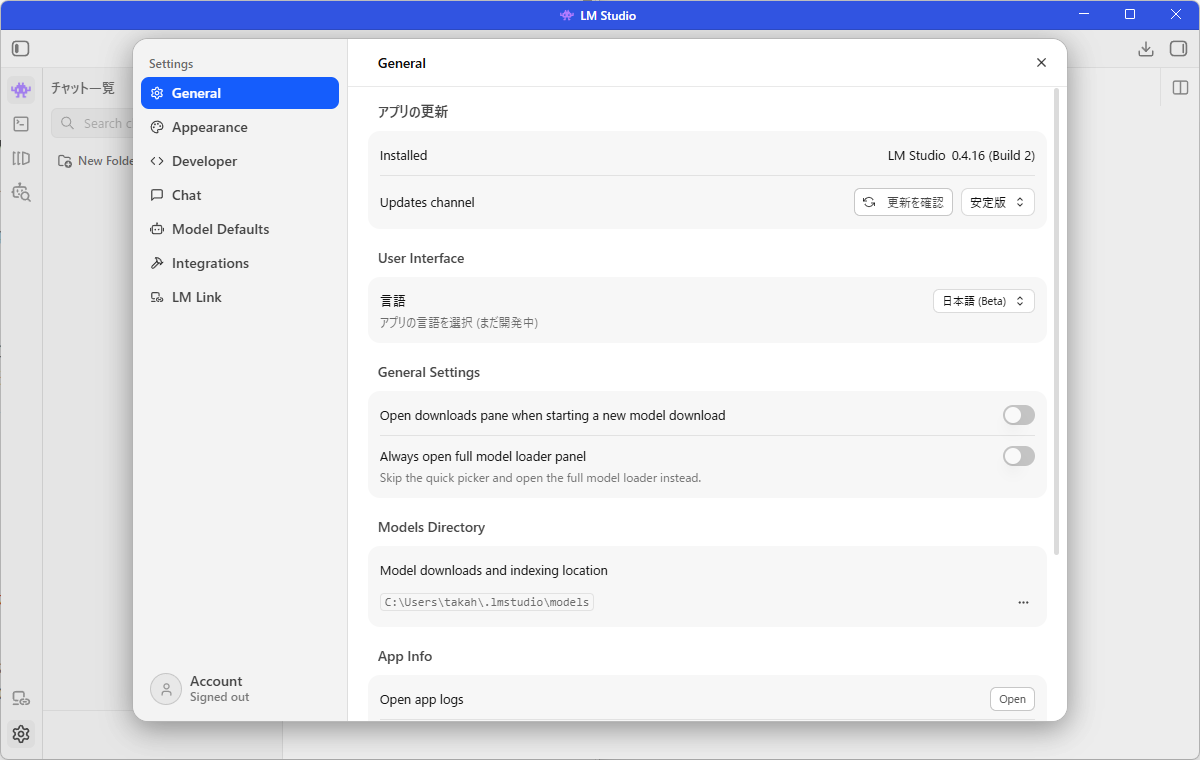Open the Chat view robot icon
This screenshot has width=1200, height=760.
[21, 90]
